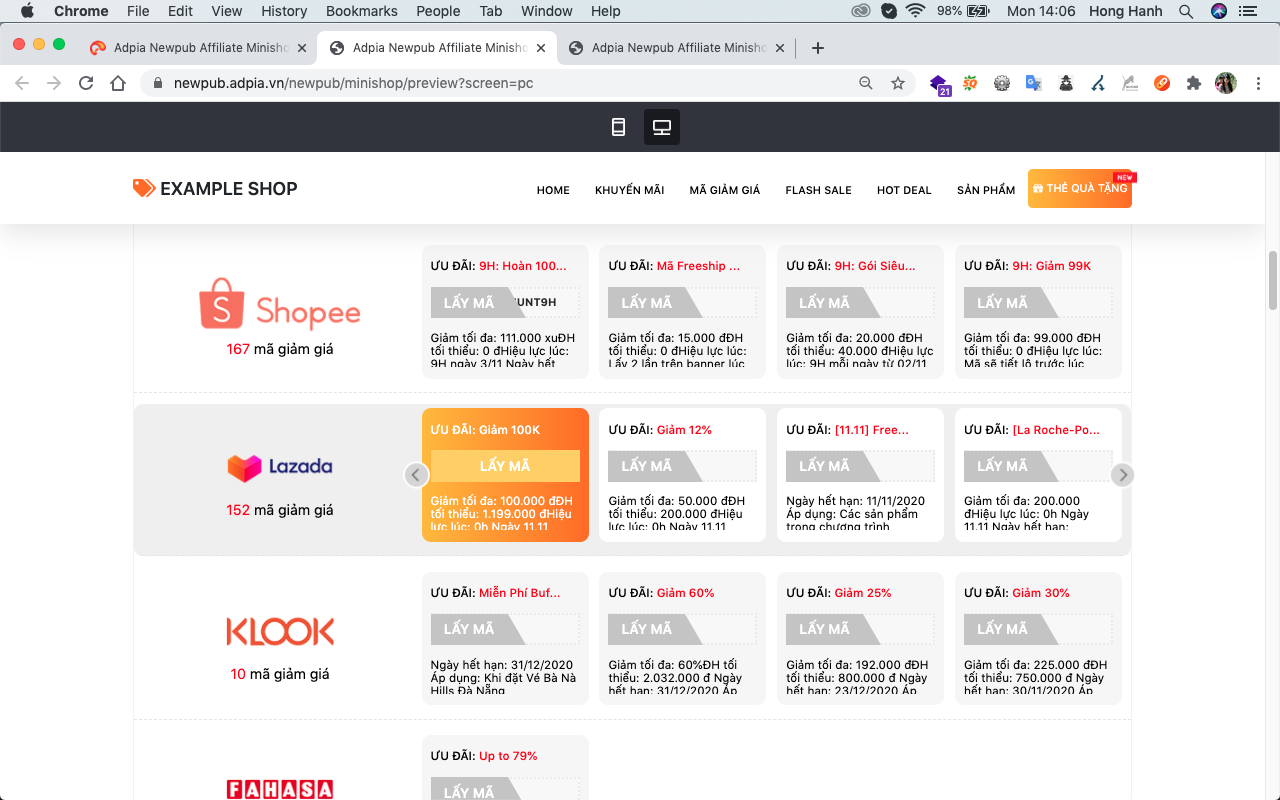Viewport: 1280px width, 800px height.
Task: Click the Example Shop tag logo
Action: (x=144, y=188)
